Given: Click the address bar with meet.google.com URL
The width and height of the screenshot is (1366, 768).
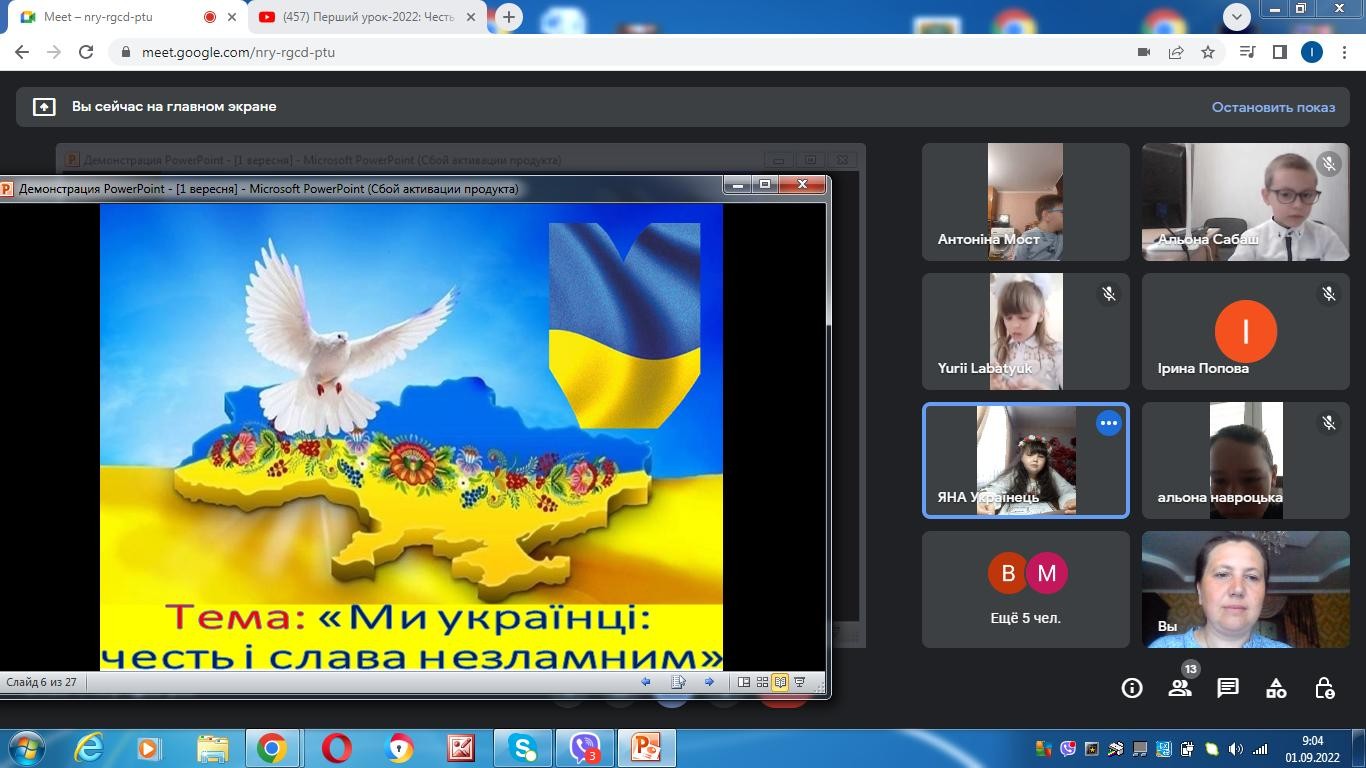Looking at the screenshot, I should click(600, 52).
